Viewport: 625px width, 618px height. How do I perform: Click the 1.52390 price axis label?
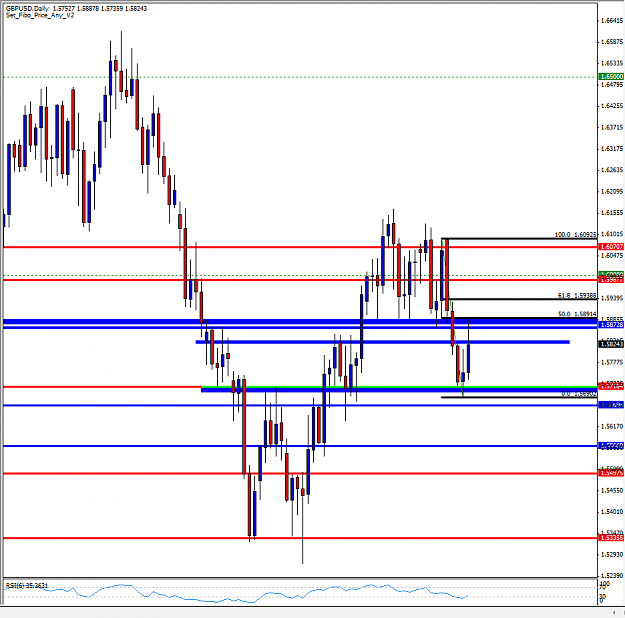612,576
